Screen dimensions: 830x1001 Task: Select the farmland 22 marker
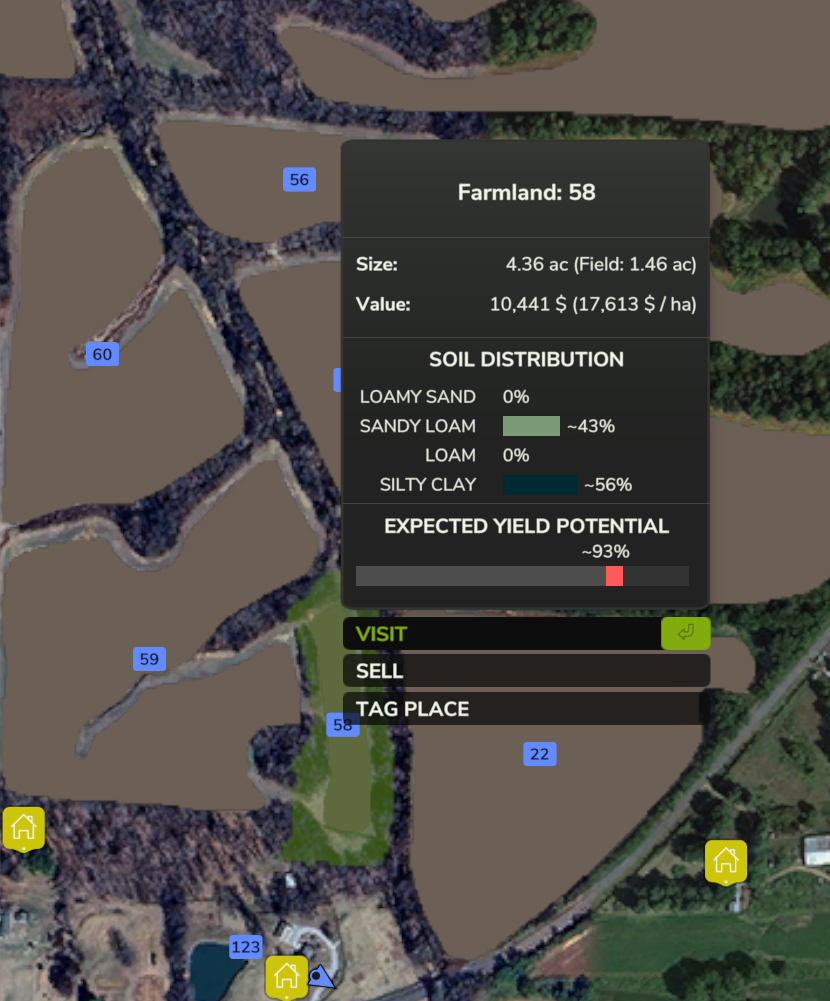click(x=539, y=754)
